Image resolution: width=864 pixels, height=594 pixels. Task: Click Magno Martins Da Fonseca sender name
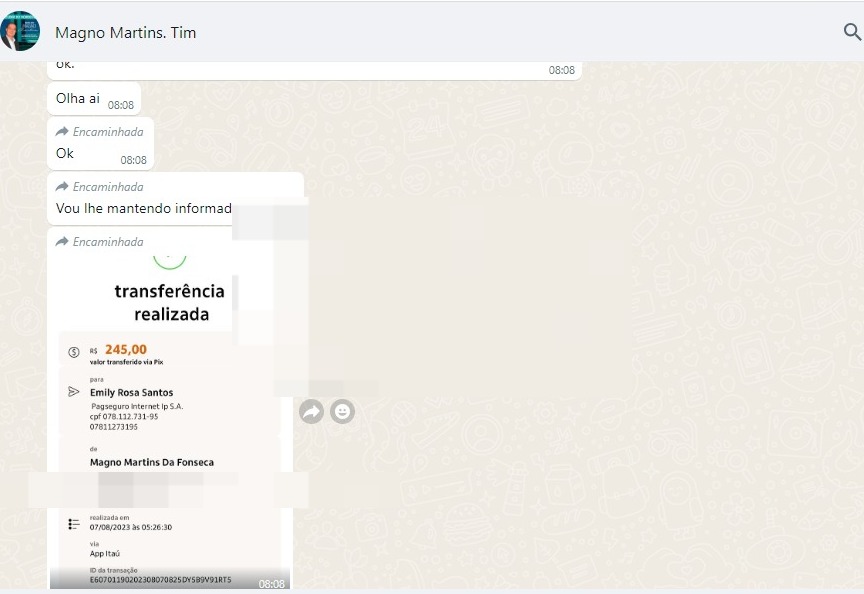152,462
